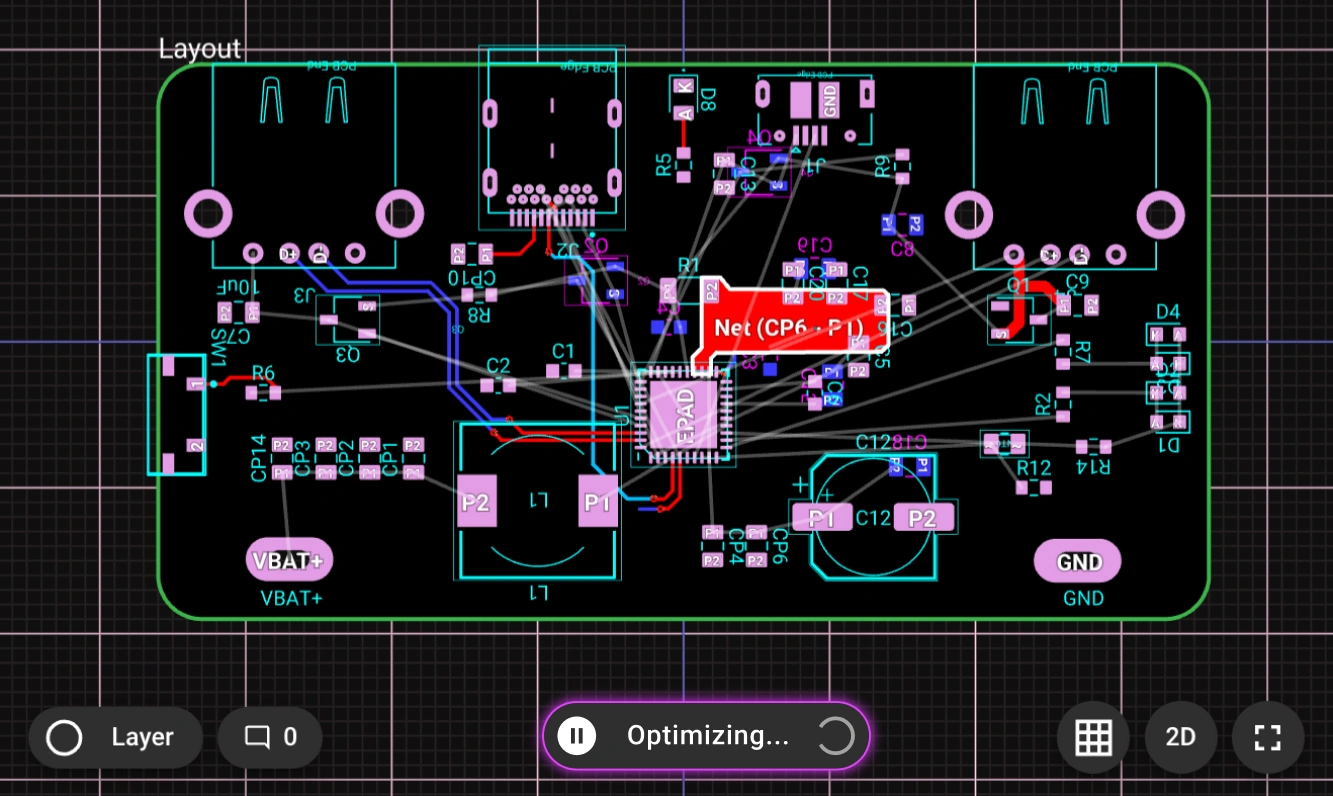
Task: Open the comments bubble showing 0
Action: [x=270, y=738]
